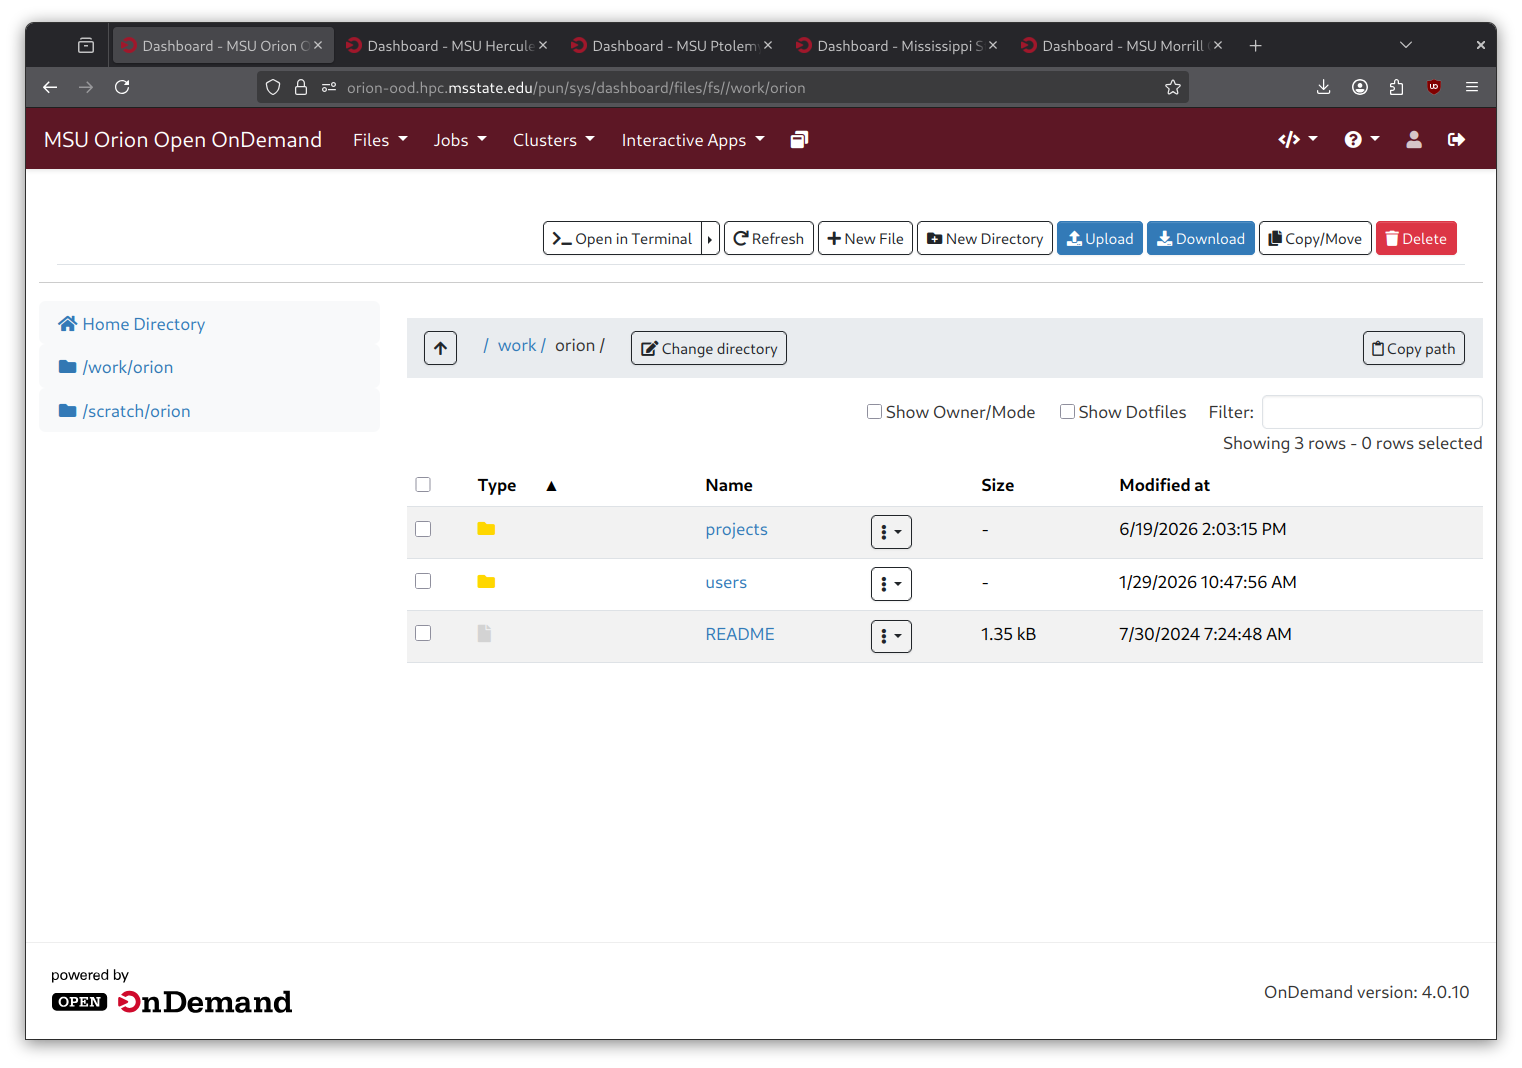
Task: Click into the Filter text field
Action: 1372,412
